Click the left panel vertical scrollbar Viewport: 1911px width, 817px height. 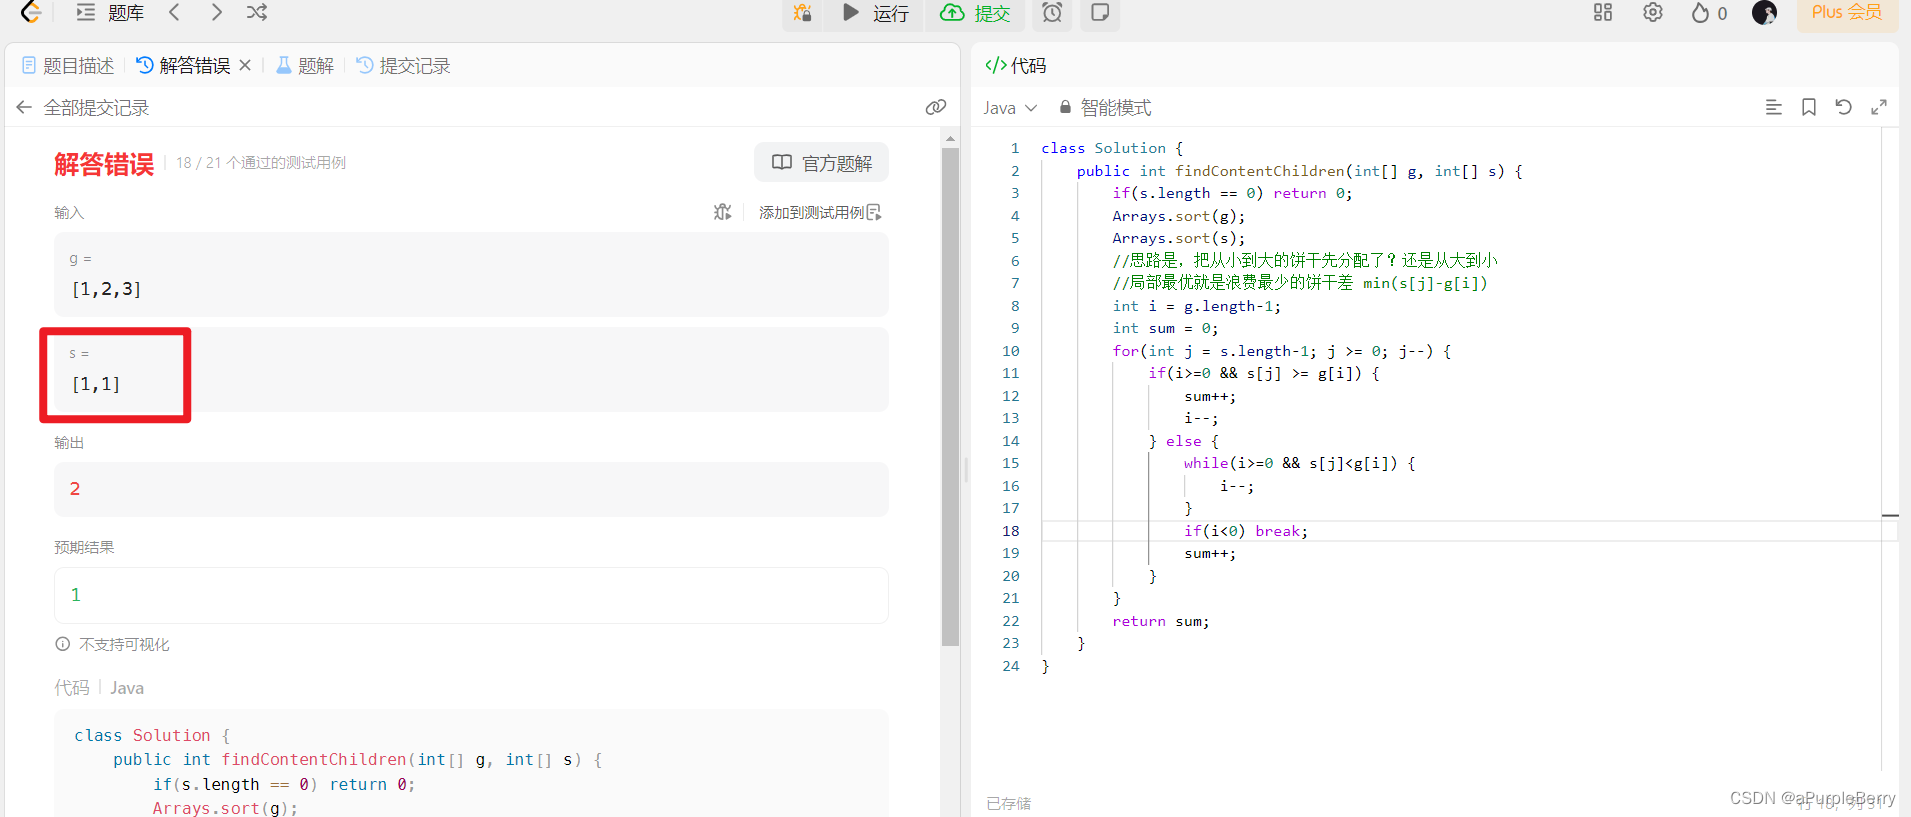pos(950,397)
